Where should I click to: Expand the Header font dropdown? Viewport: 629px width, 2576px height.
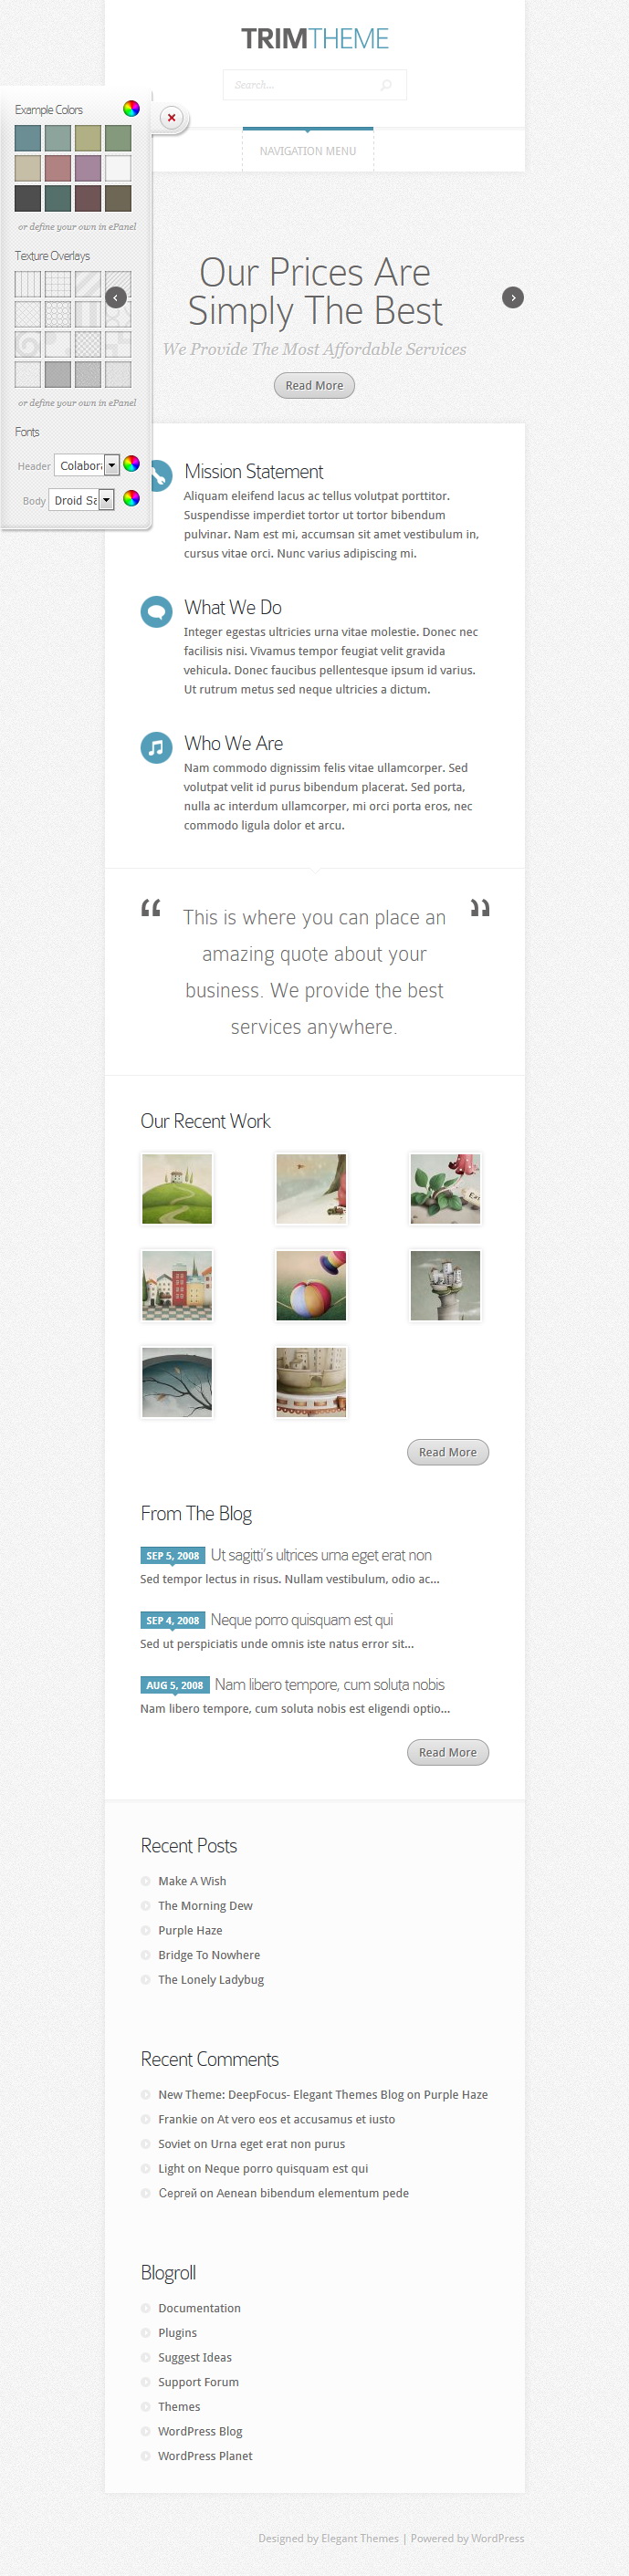[87, 465]
